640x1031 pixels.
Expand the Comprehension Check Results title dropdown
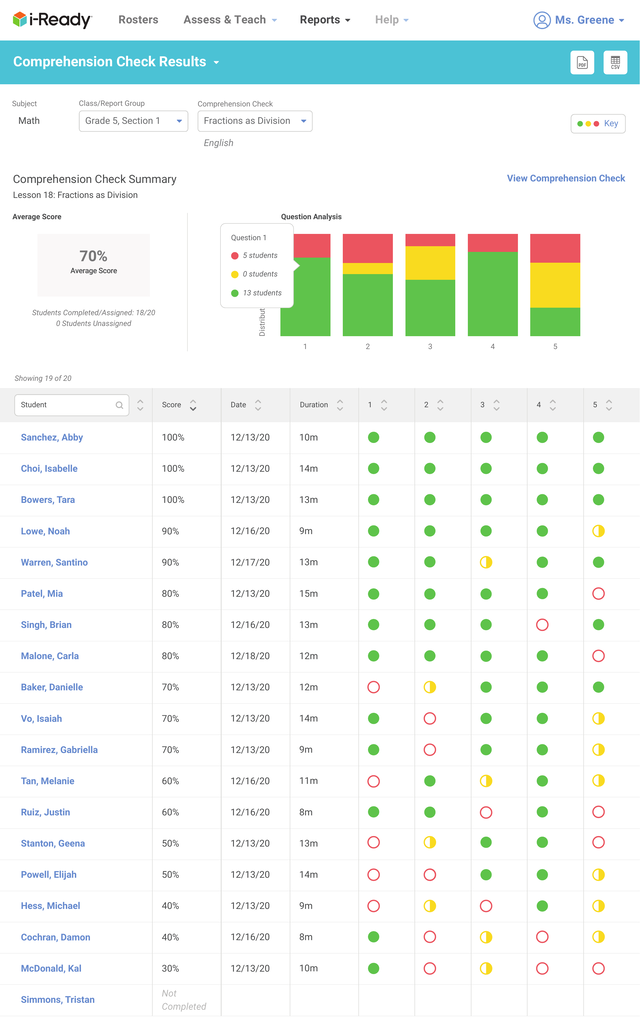pyautogui.click(x=216, y=62)
